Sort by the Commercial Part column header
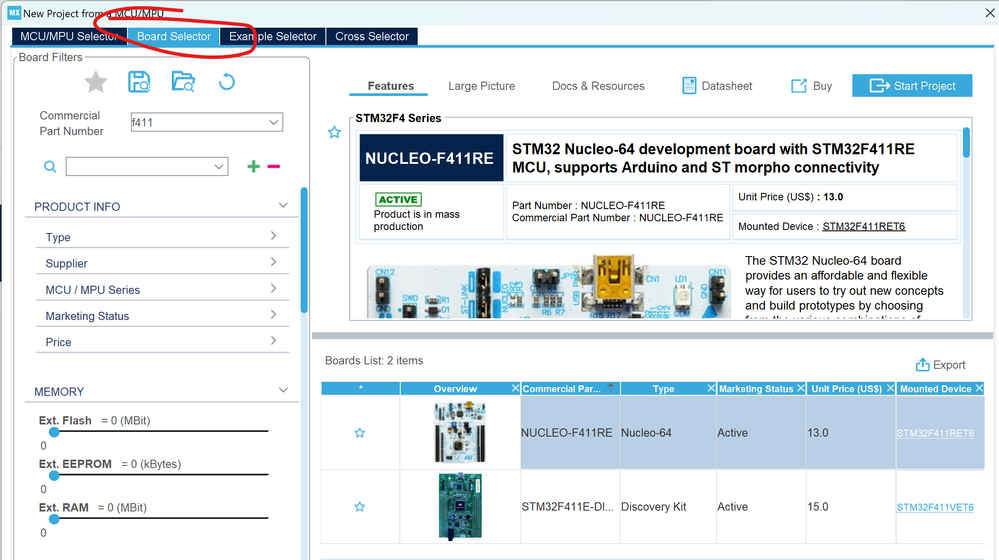 click(x=570, y=388)
